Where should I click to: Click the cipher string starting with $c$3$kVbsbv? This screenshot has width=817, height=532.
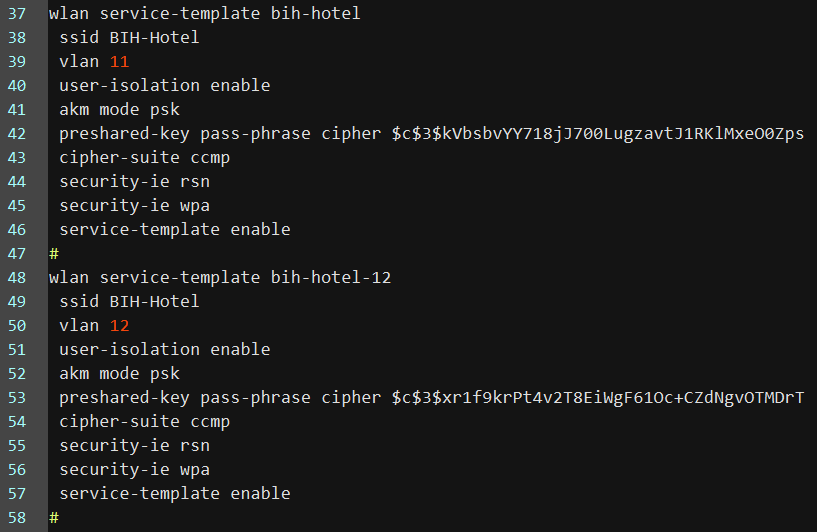tap(597, 134)
